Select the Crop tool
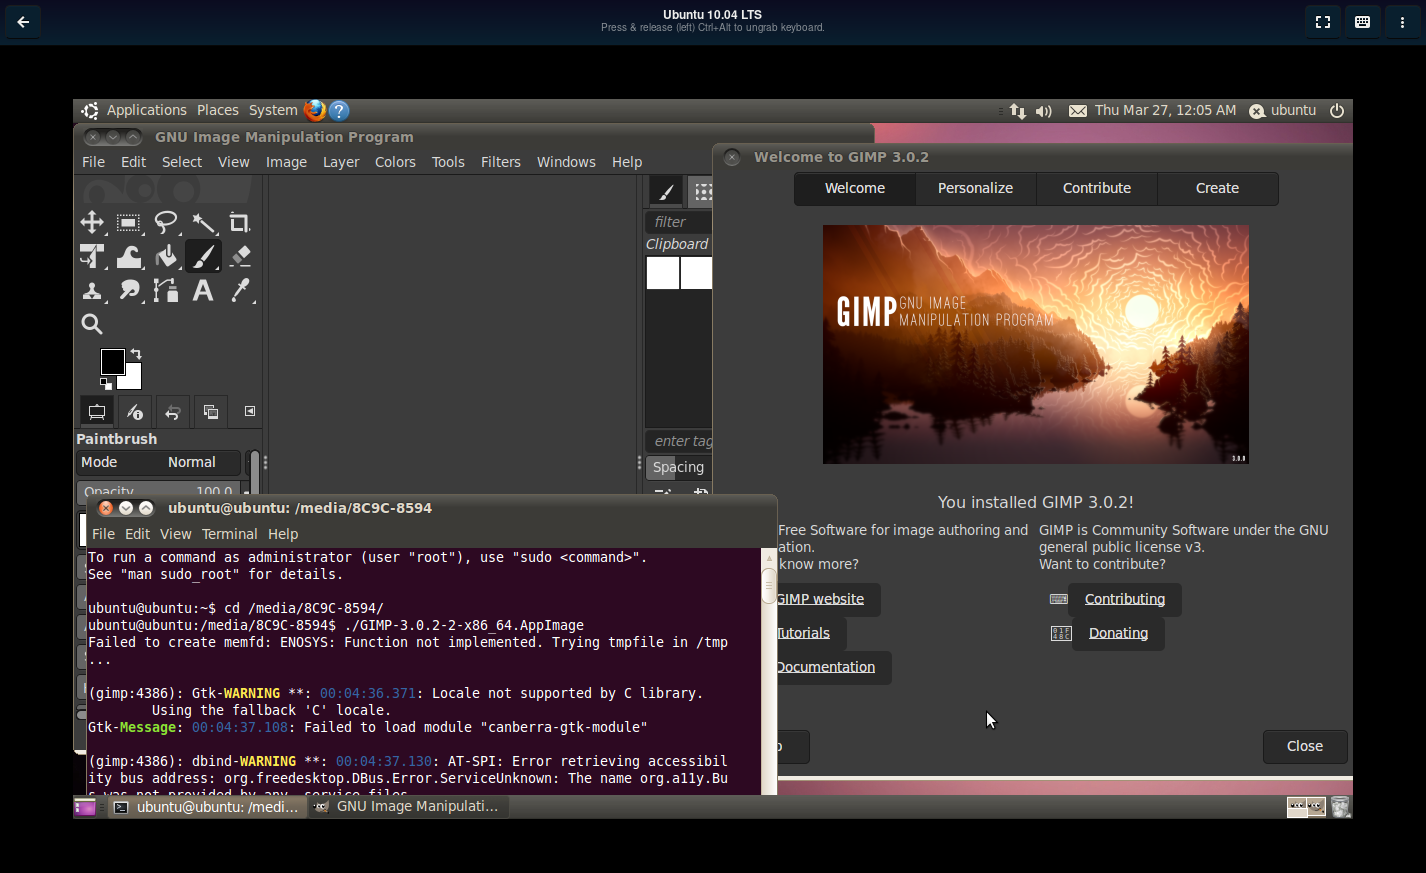 [240, 222]
